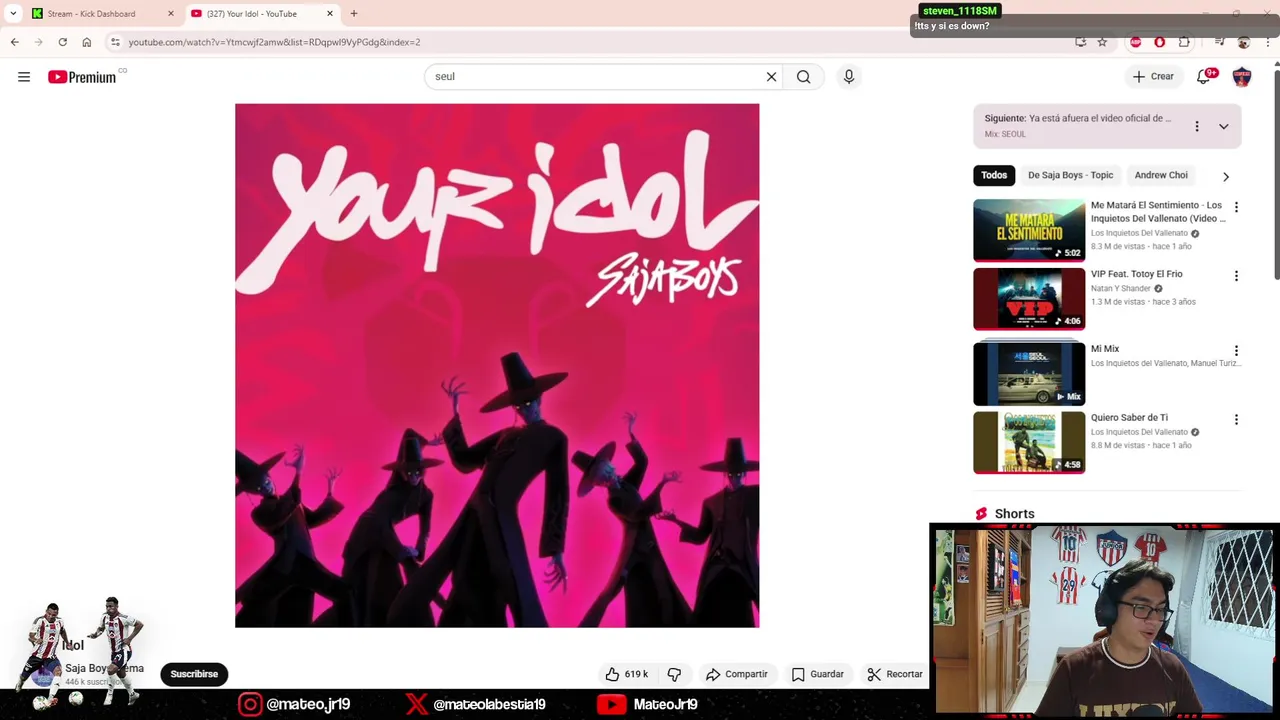Image resolution: width=1280 pixels, height=720 pixels.
Task: Dislike the video with thumbs down
Action: click(x=674, y=674)
